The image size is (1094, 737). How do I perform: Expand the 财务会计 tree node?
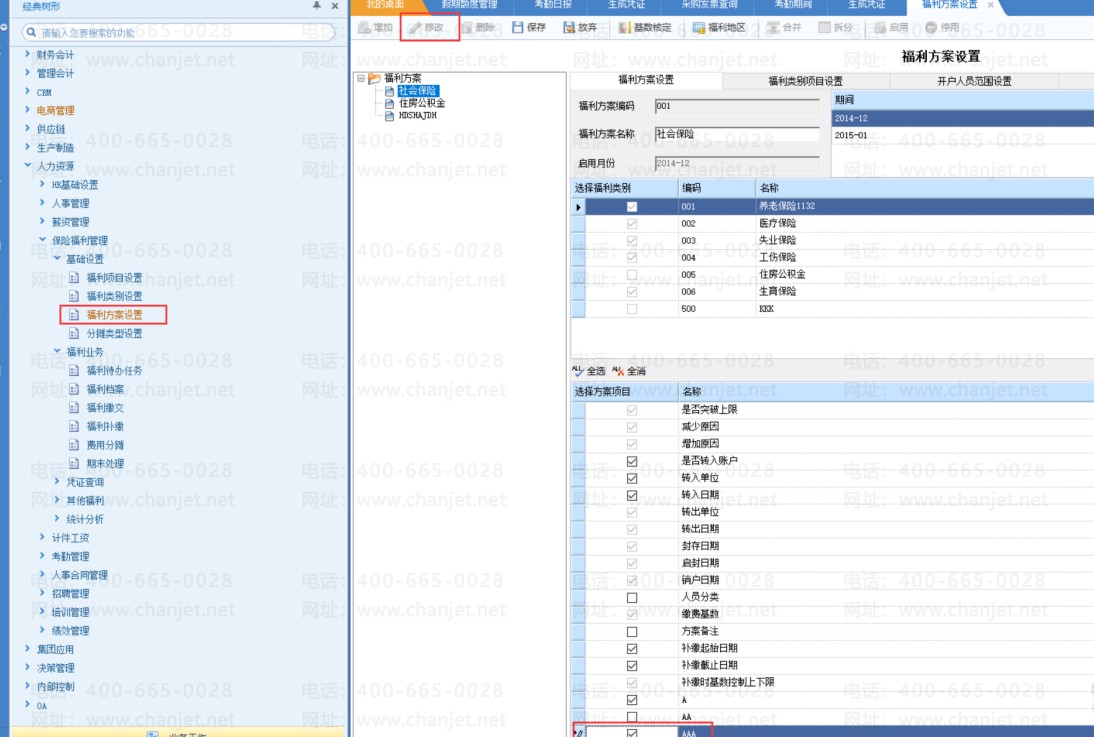[27, 54]
